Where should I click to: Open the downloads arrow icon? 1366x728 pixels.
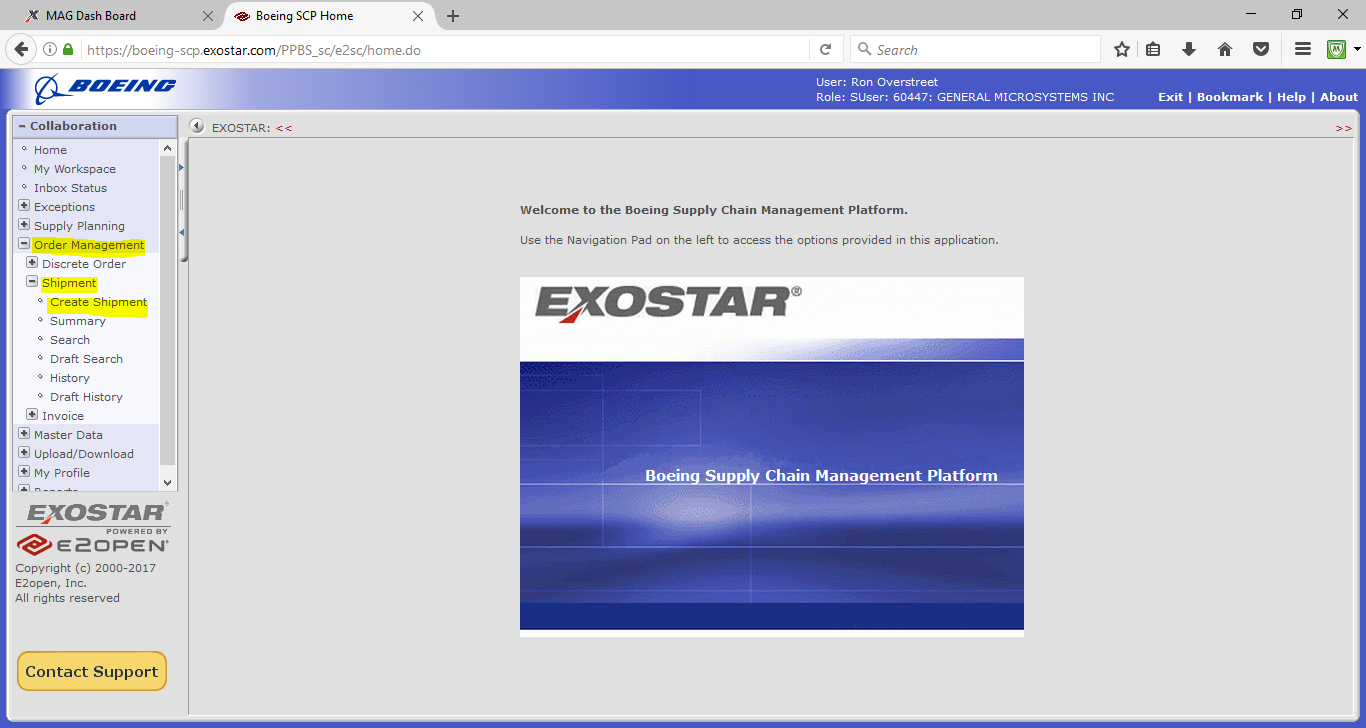pyautogui.click(x=1189, y=49)
